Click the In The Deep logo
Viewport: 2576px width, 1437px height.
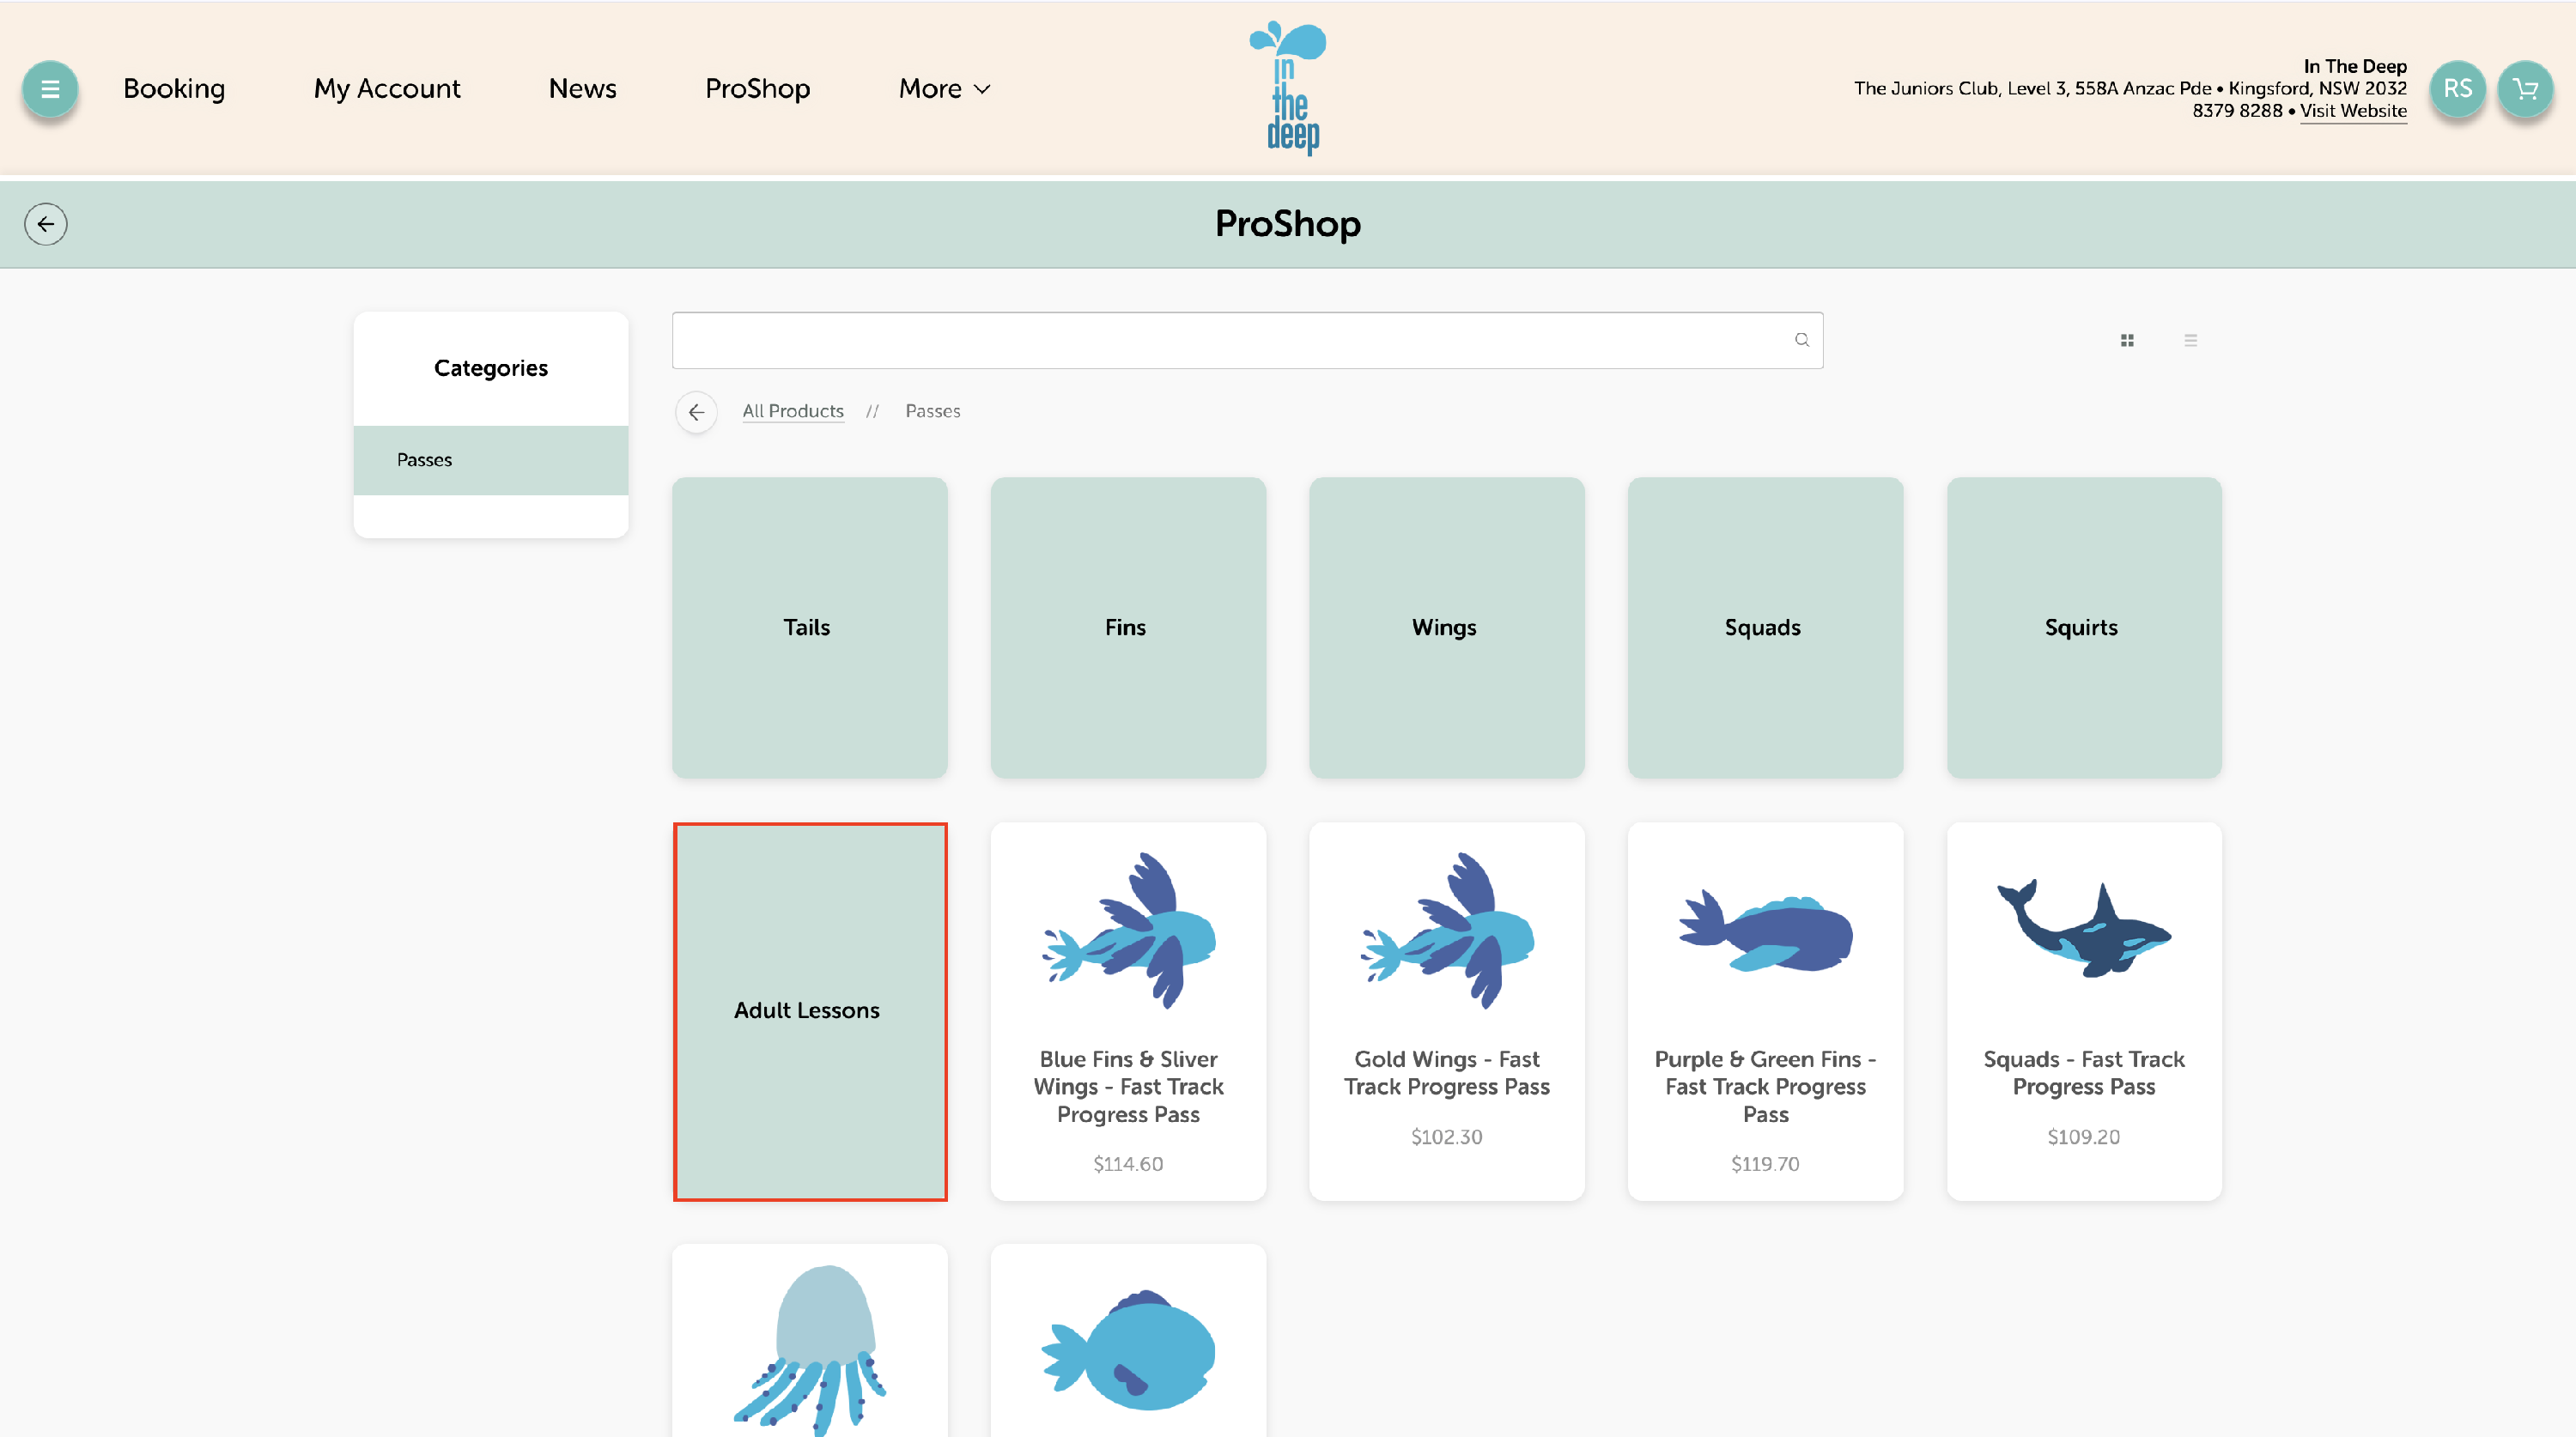click(x=1288, y=89)
